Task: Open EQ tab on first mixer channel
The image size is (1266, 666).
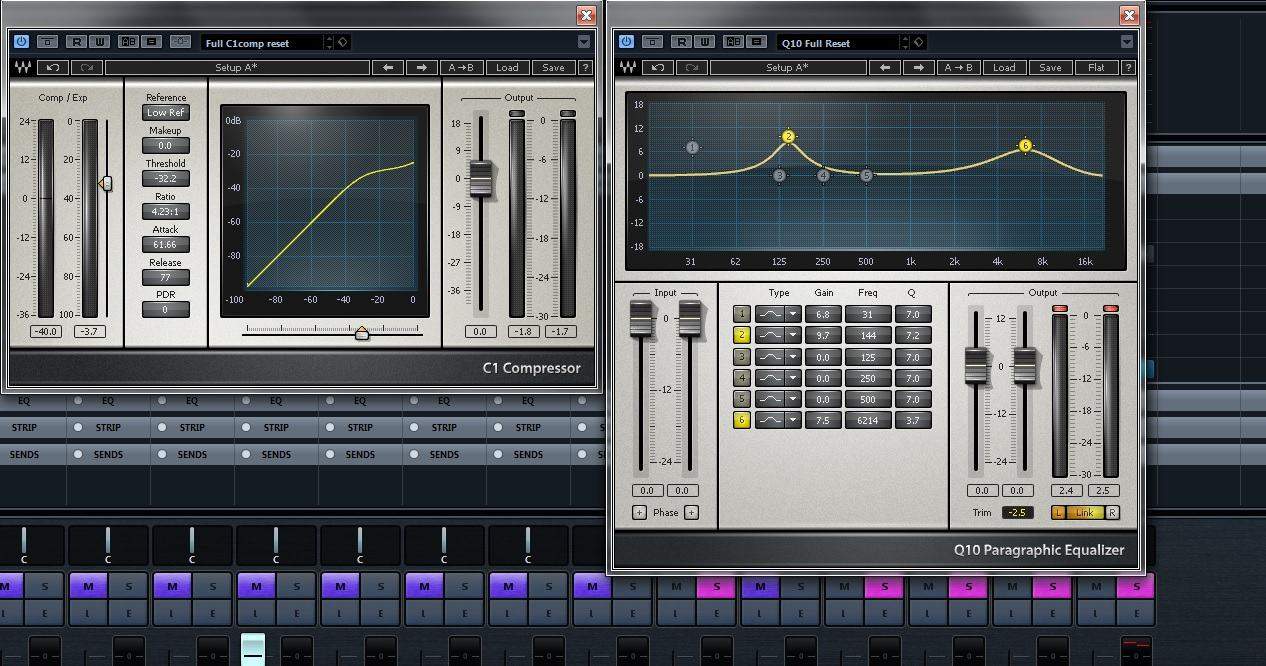Action: tap(24, 401)
